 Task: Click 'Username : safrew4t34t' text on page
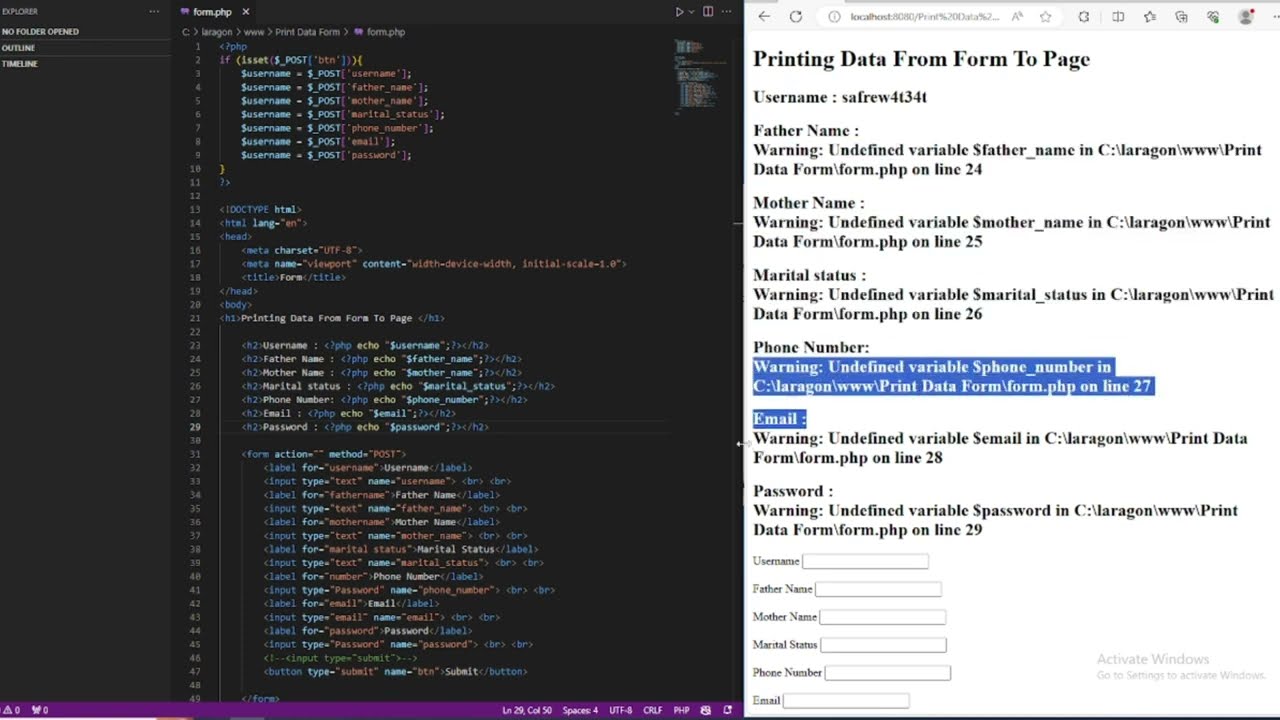pos(840,97)
